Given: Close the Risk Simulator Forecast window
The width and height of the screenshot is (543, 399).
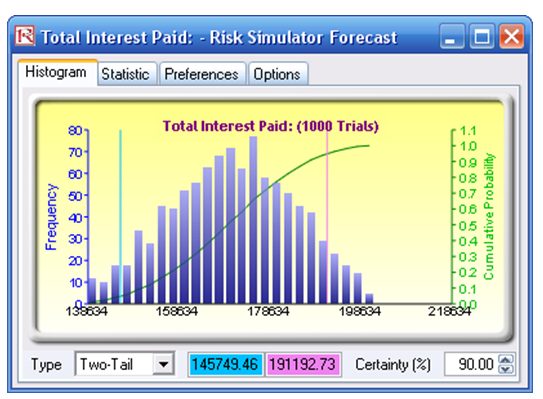Looking at the screenshot, I should (x=511, y=36).
